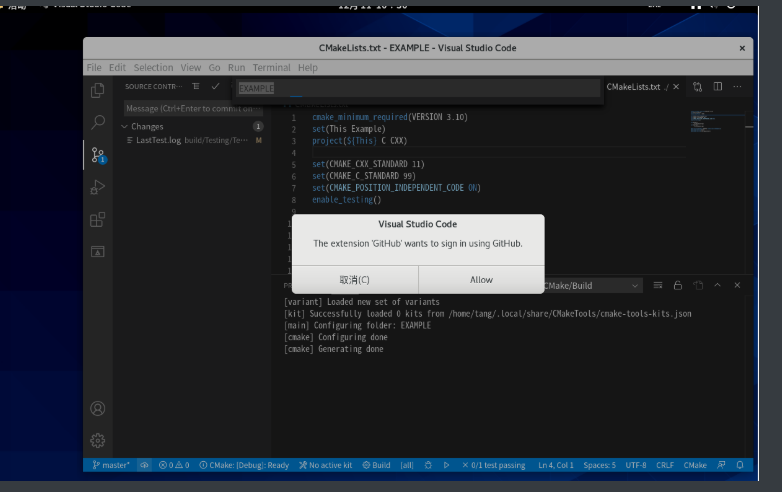The height and width of the screenshot is (492, 782).
Task: Change the [all] build target
Action: tap(407, 465)
